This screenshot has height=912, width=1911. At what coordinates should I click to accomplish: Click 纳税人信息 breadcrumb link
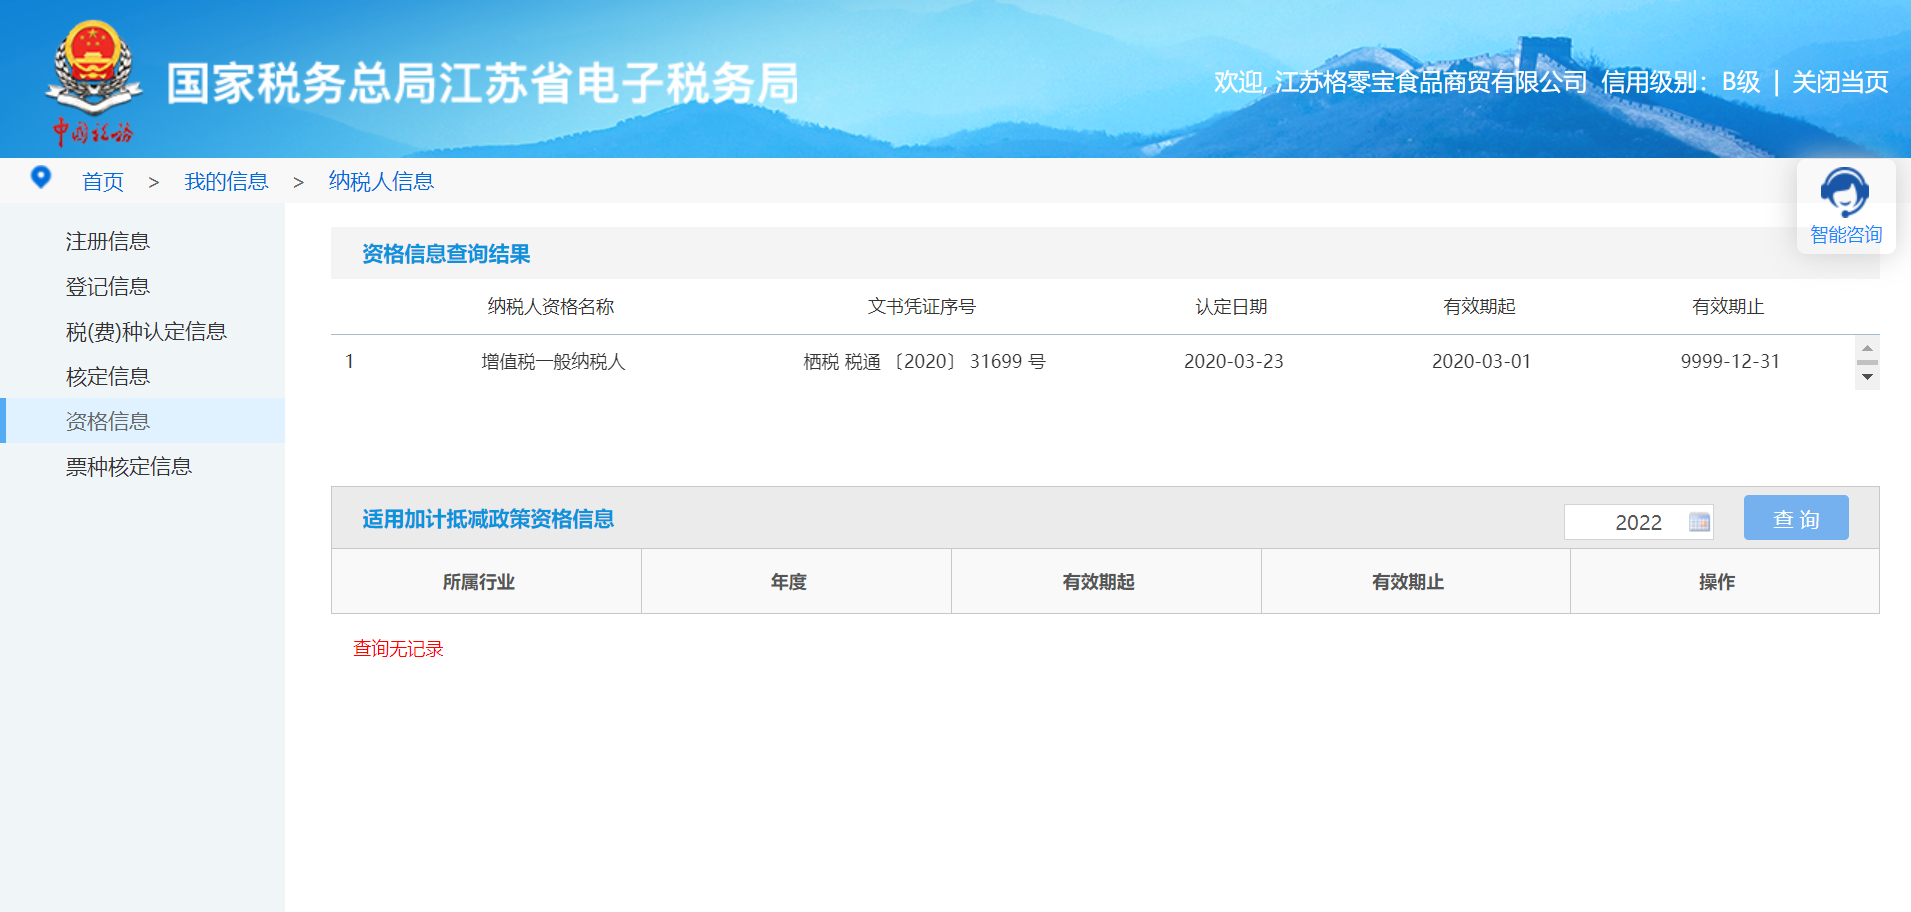[381, 182]
